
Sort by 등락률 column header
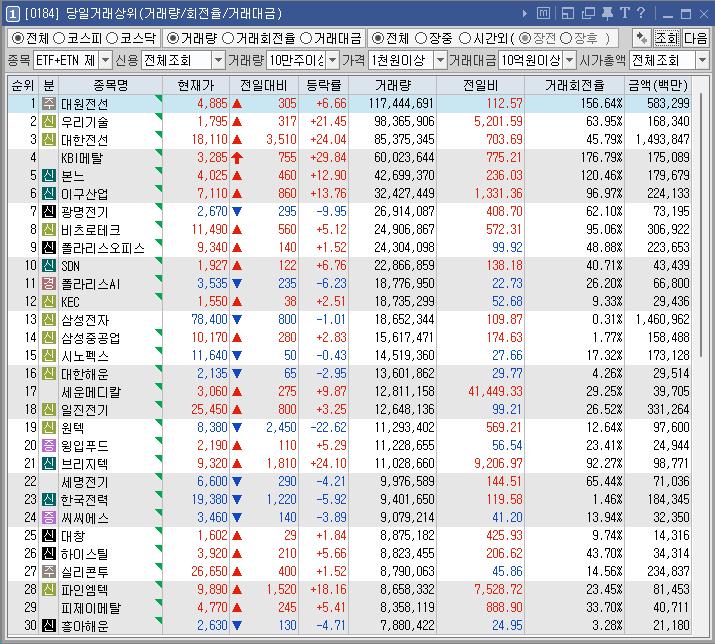(x=323, y=85)
